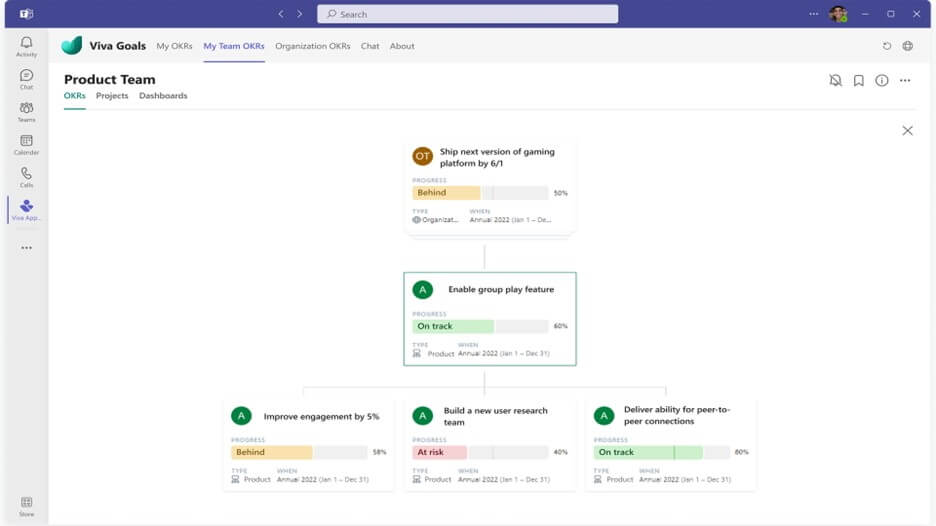Open Calls in the left sidebar
This screenshot has height=526, width=936.
[x=26, y=177]
